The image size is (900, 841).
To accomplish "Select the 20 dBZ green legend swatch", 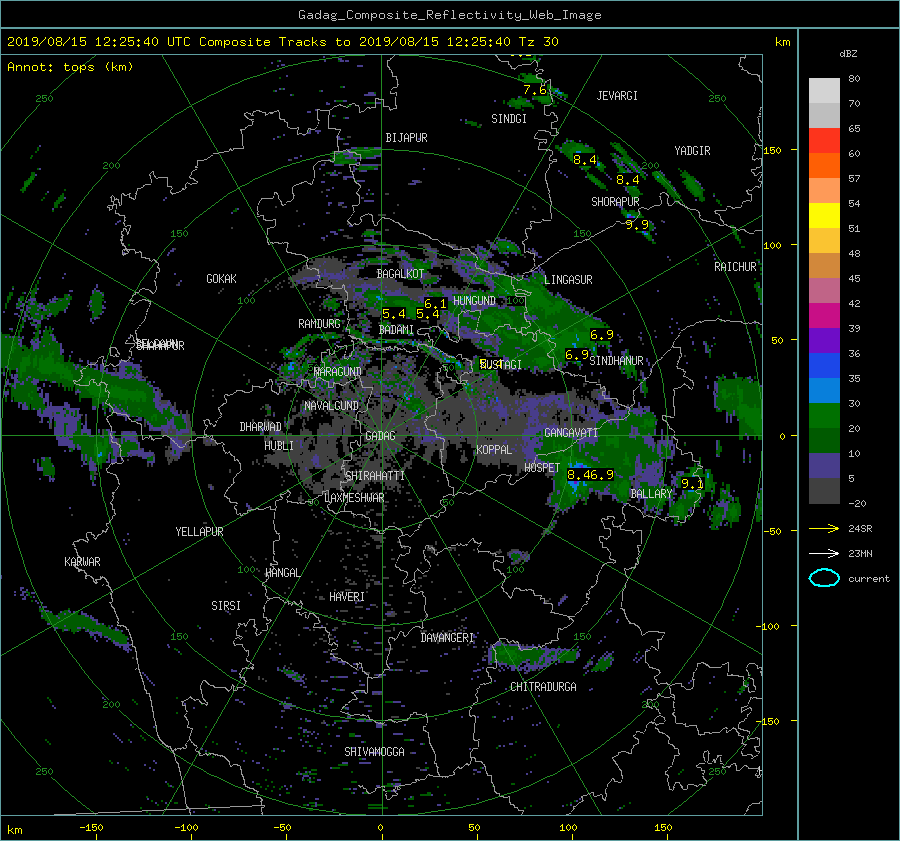I will 824,441.
